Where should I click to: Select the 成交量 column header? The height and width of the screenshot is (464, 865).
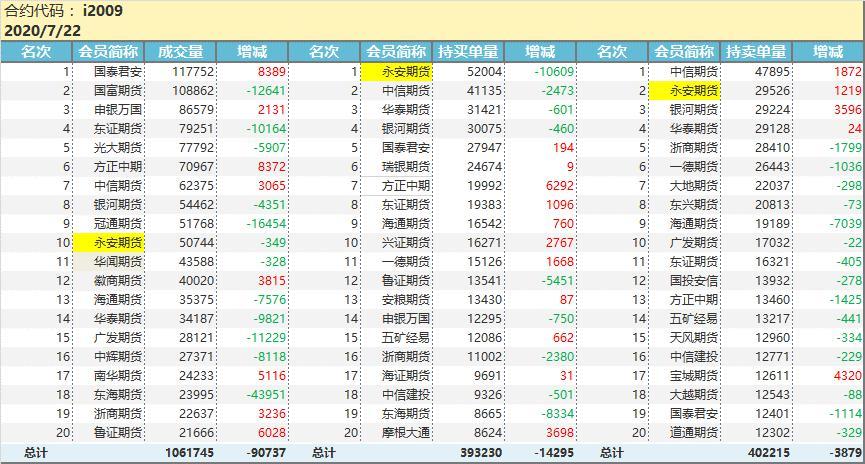pos(180,52)
